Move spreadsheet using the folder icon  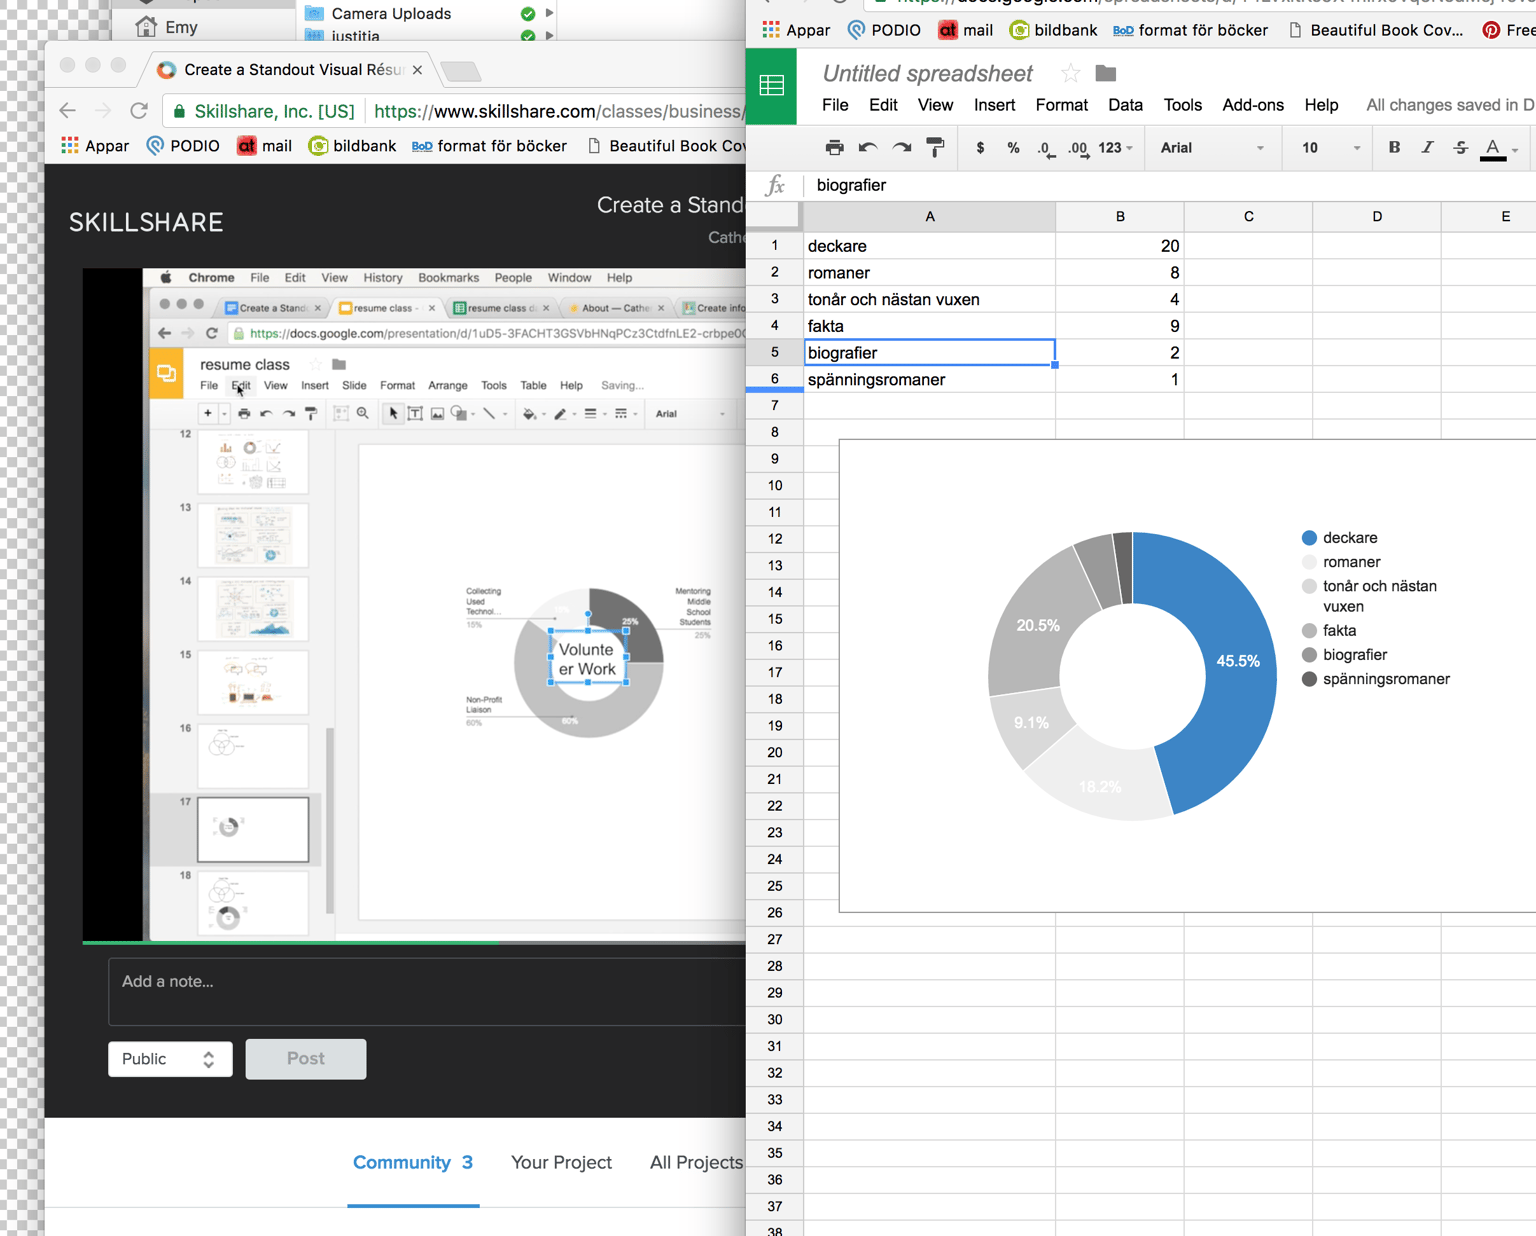(1105, 73)
